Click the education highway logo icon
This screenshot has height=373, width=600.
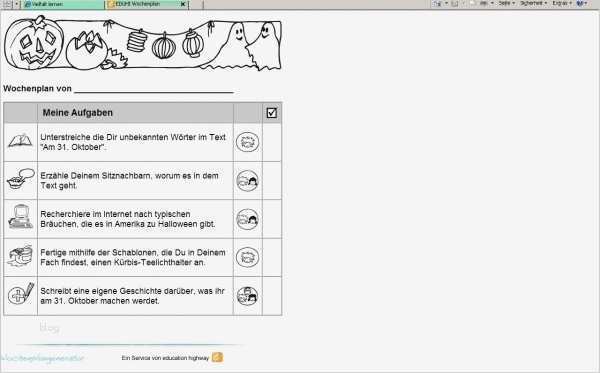point(217,357)
